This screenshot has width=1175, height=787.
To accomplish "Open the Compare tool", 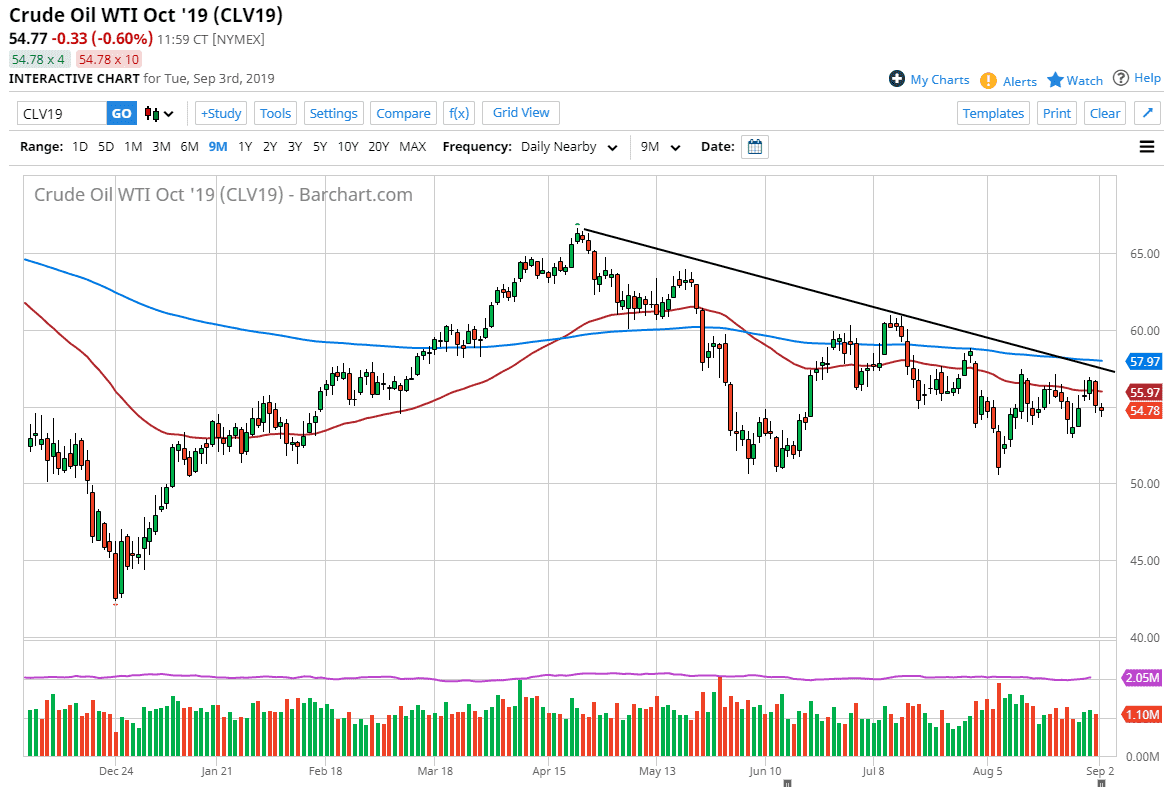I will click(403, 113).
